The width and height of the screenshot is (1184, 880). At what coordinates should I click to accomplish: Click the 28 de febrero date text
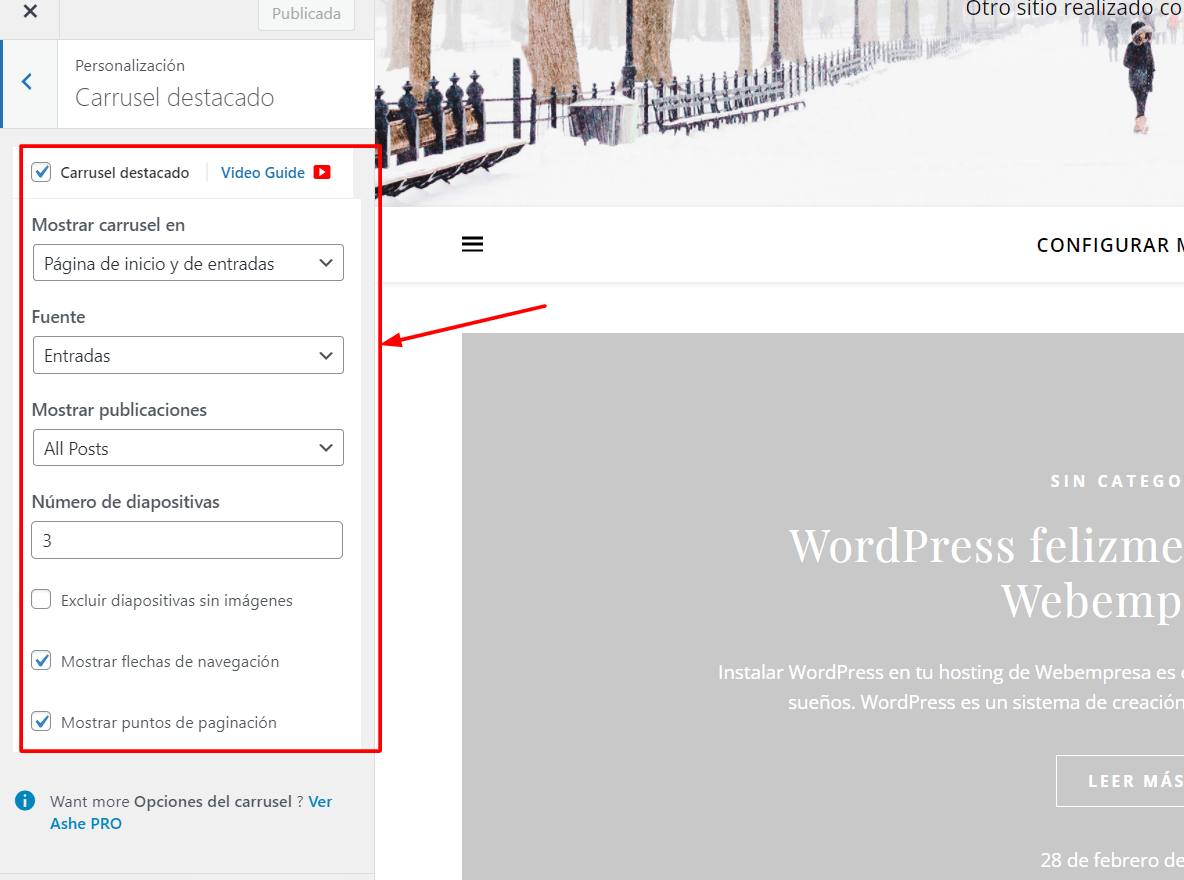(1112, 860)
